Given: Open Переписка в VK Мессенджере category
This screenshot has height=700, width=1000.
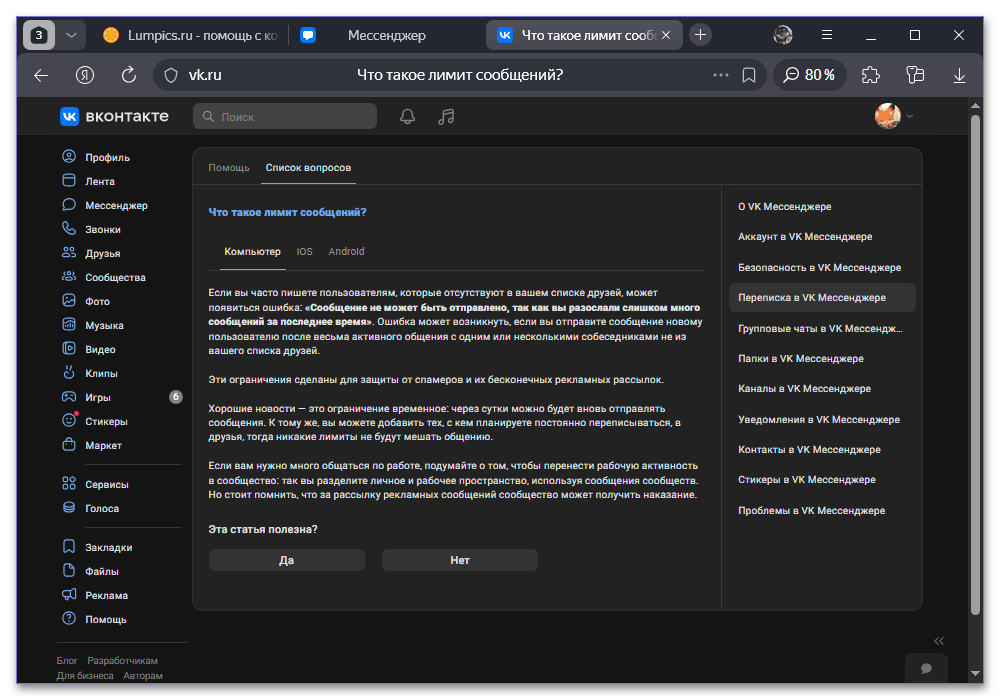Looking at the screenshot, I should pyautogui.click(x=822, y=298).
